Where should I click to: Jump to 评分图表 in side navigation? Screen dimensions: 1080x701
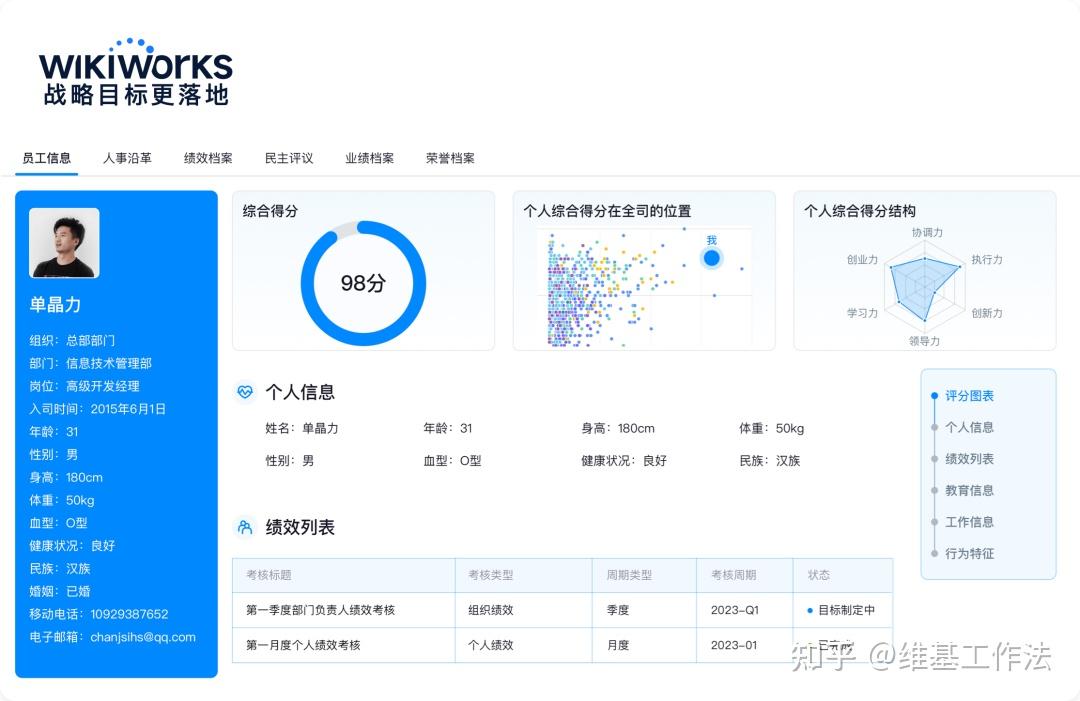pyautogui.click(x=969, y=396)
